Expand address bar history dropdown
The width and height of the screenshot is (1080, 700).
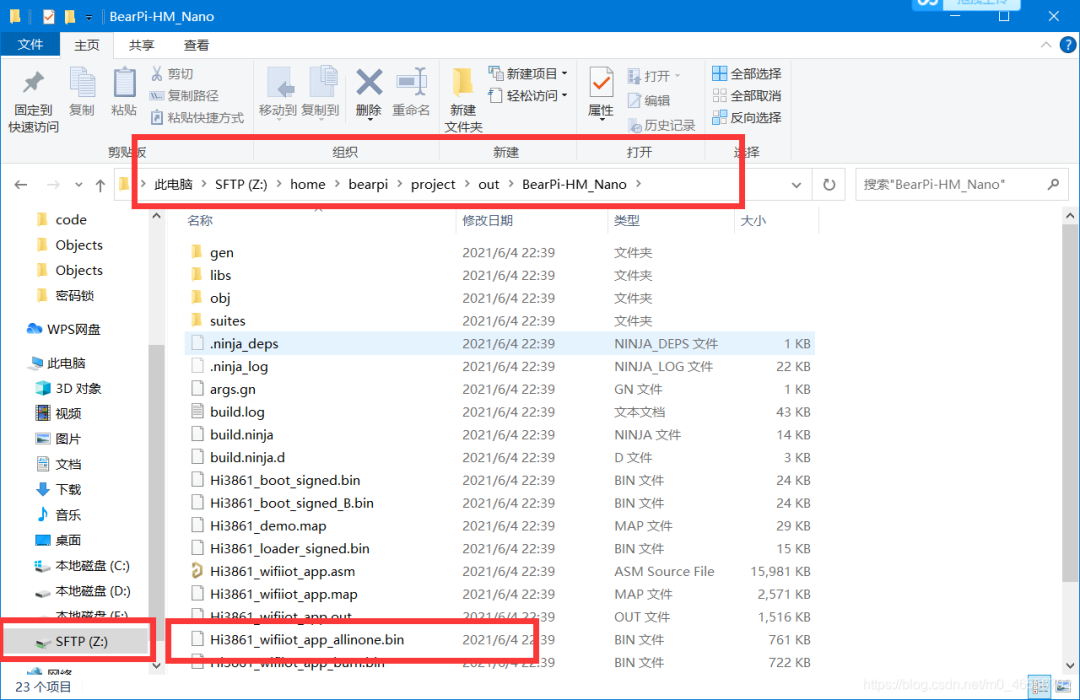coord(796,185)
